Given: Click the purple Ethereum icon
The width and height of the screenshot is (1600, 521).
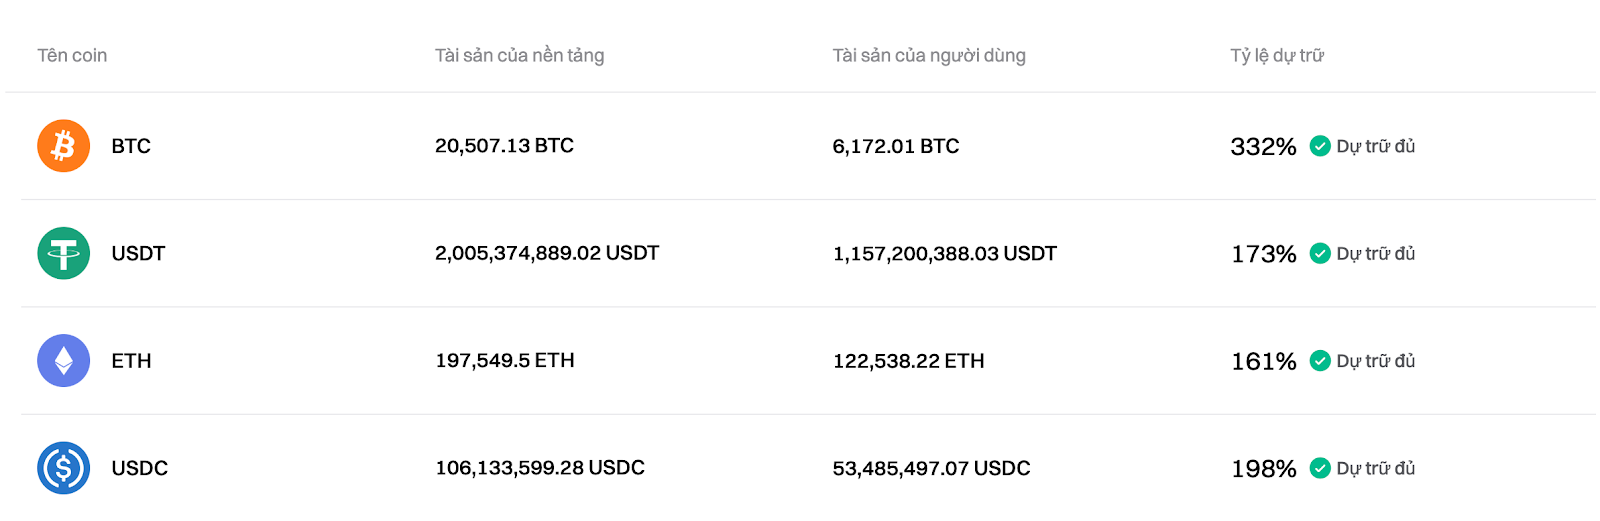Looking at the screenshot, I should [64, 361].
